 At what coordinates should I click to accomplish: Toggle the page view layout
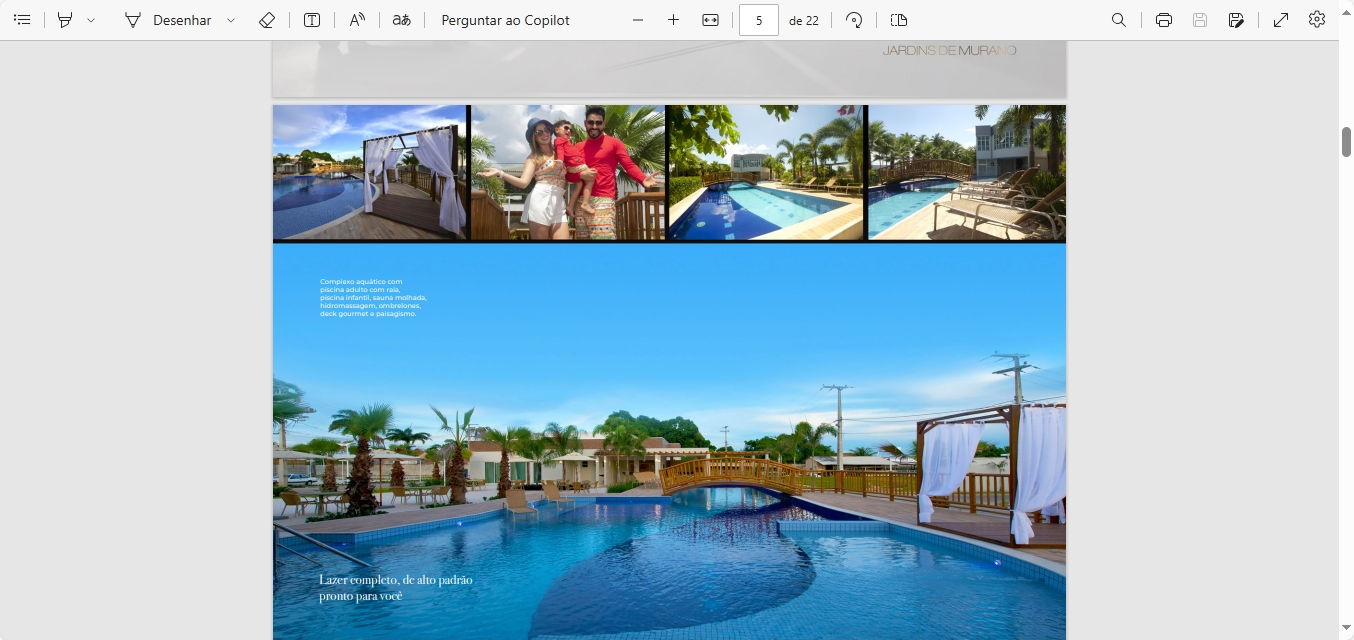click(x=898, y=20)
